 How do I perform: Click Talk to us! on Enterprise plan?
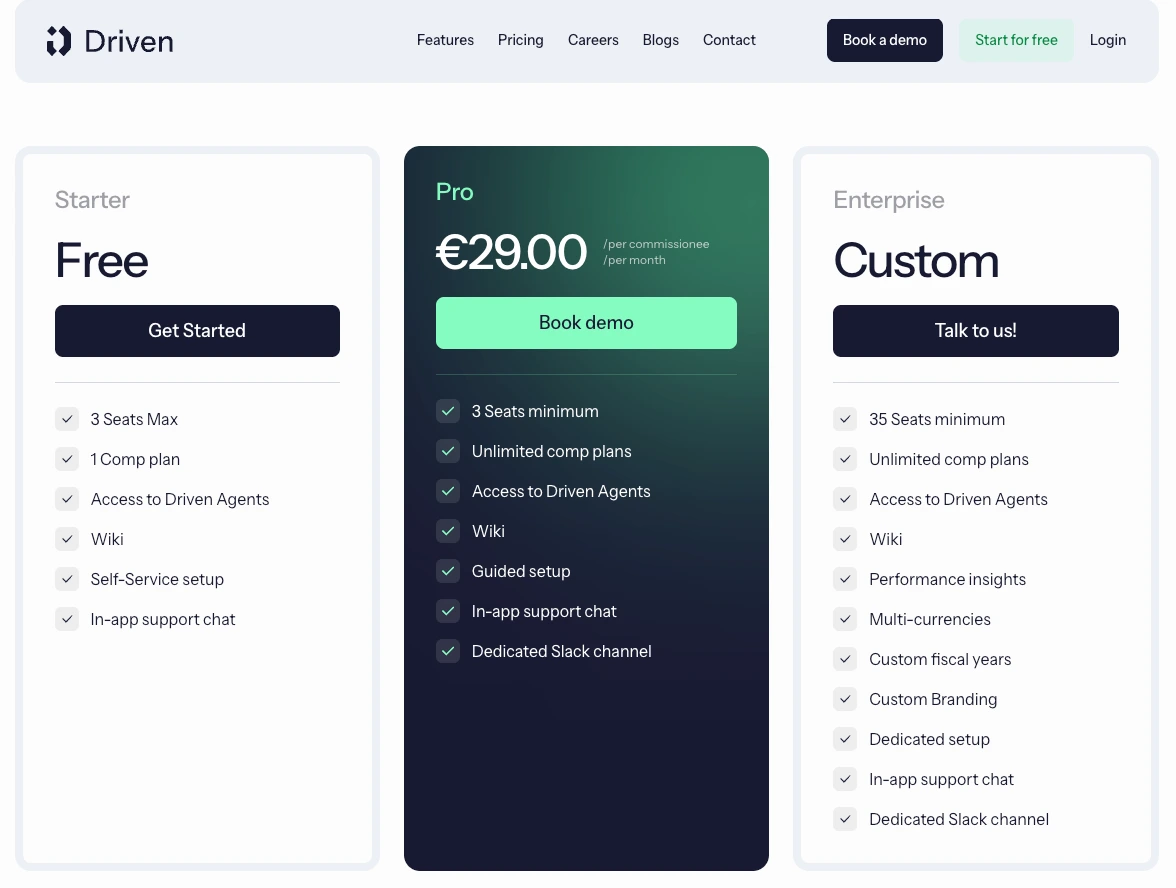(x=976, y=331)
